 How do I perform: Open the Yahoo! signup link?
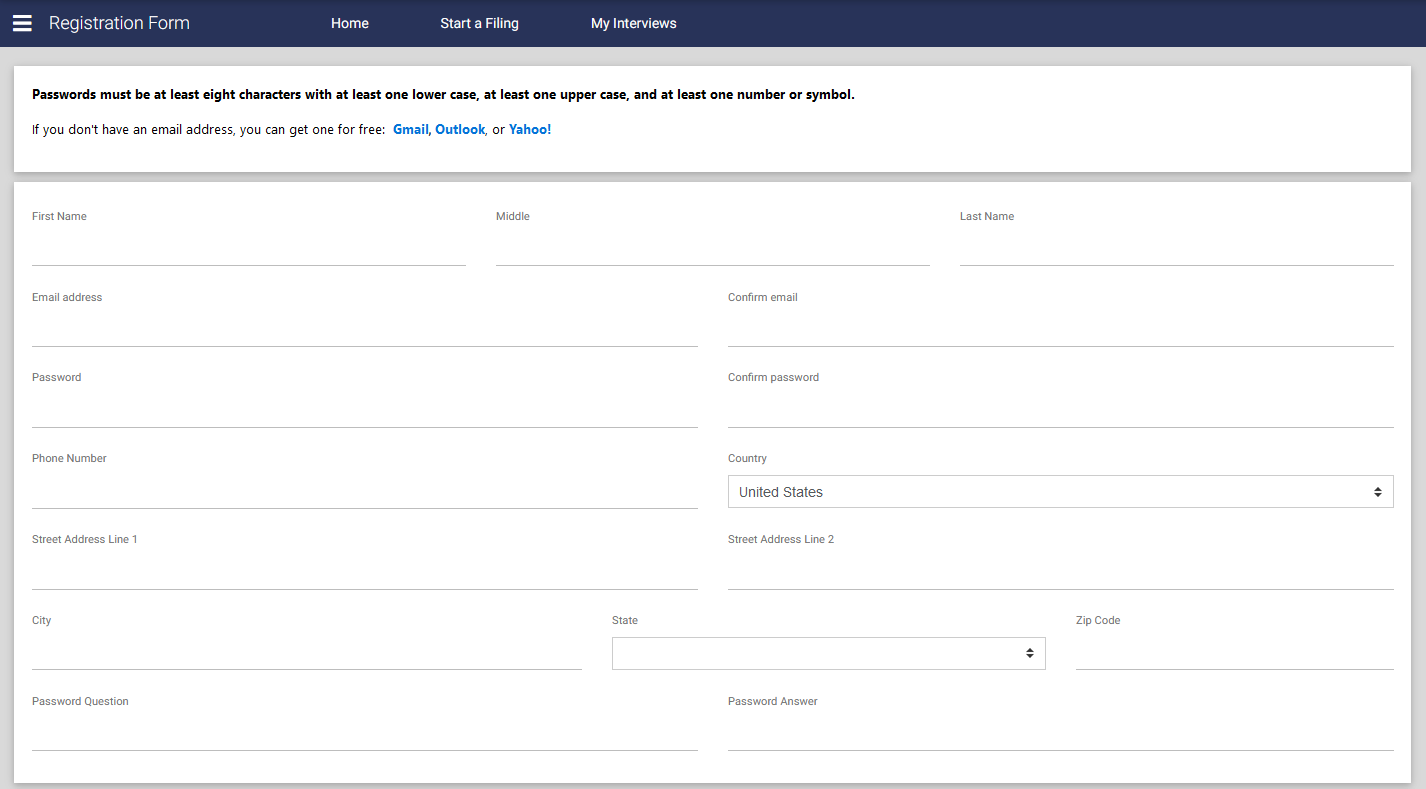pos(529,129)
